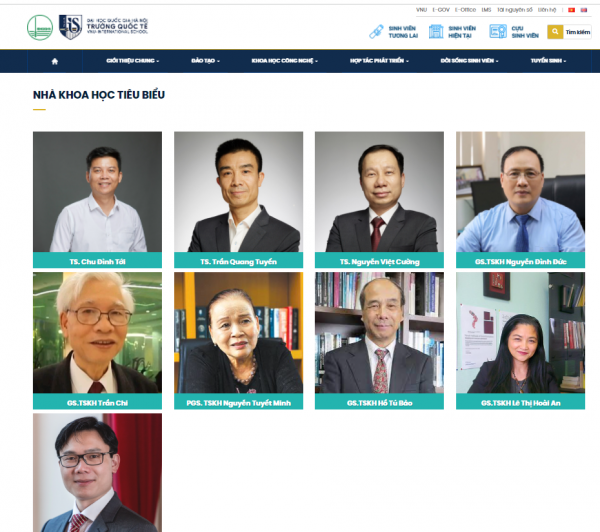Image resolution: width=600 pixels, height=532 pixels.
Task: Open TS. Chu Đình Tới profile photo
Action: (x=97, y=192)
